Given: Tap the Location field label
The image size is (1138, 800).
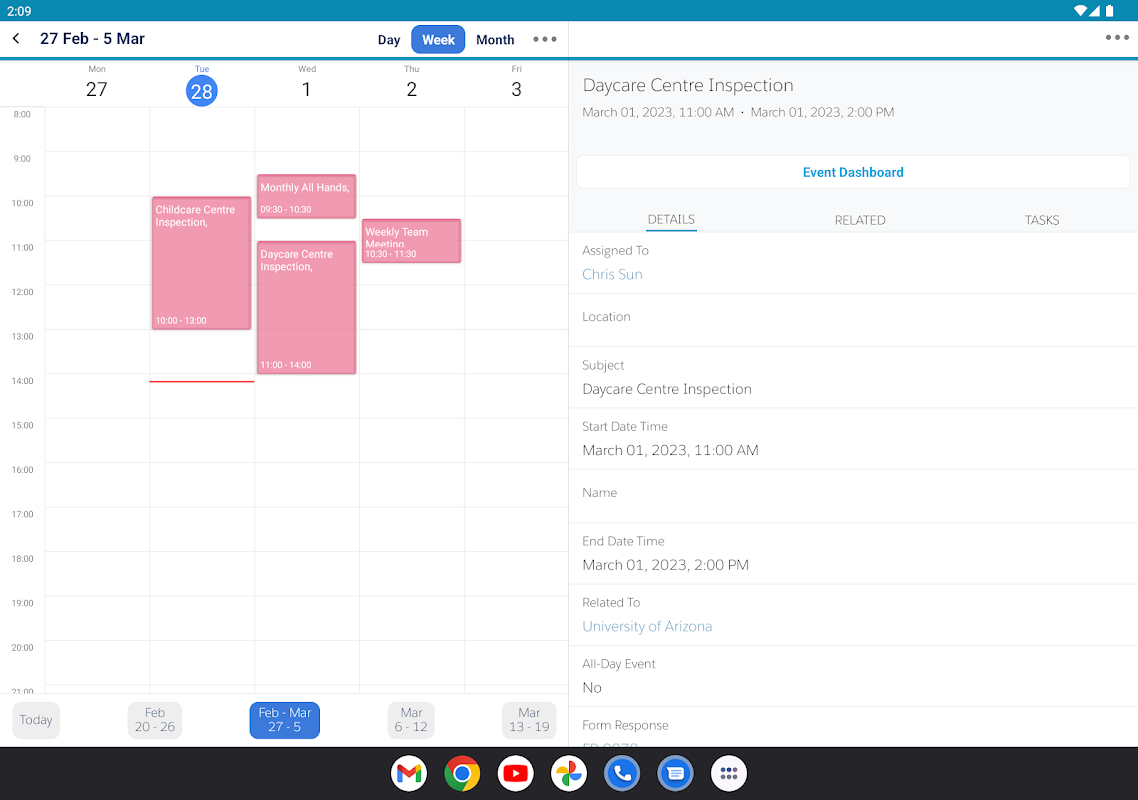Looking at the screenshot, I should tap(606, 317).
